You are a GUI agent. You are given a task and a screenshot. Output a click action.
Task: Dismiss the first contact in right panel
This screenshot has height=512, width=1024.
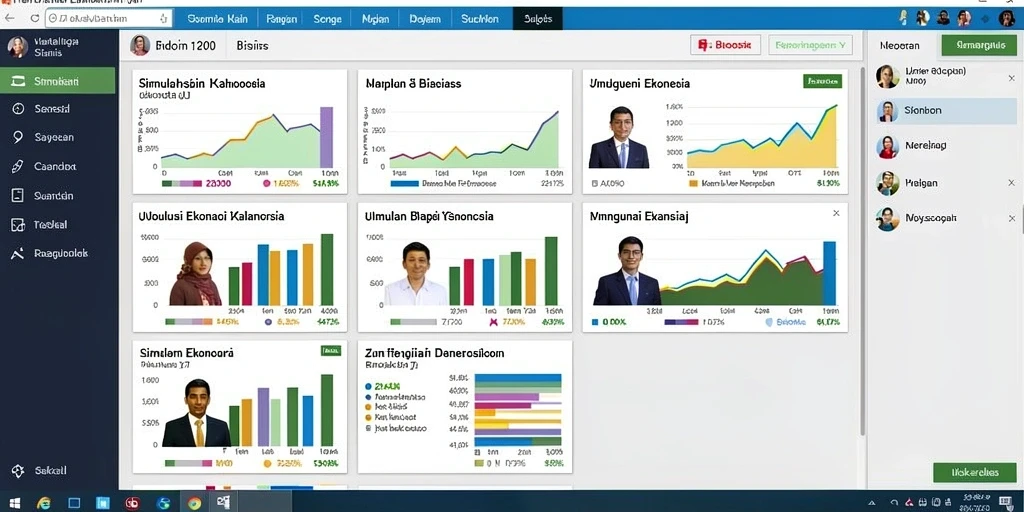tap(1012, 78)
